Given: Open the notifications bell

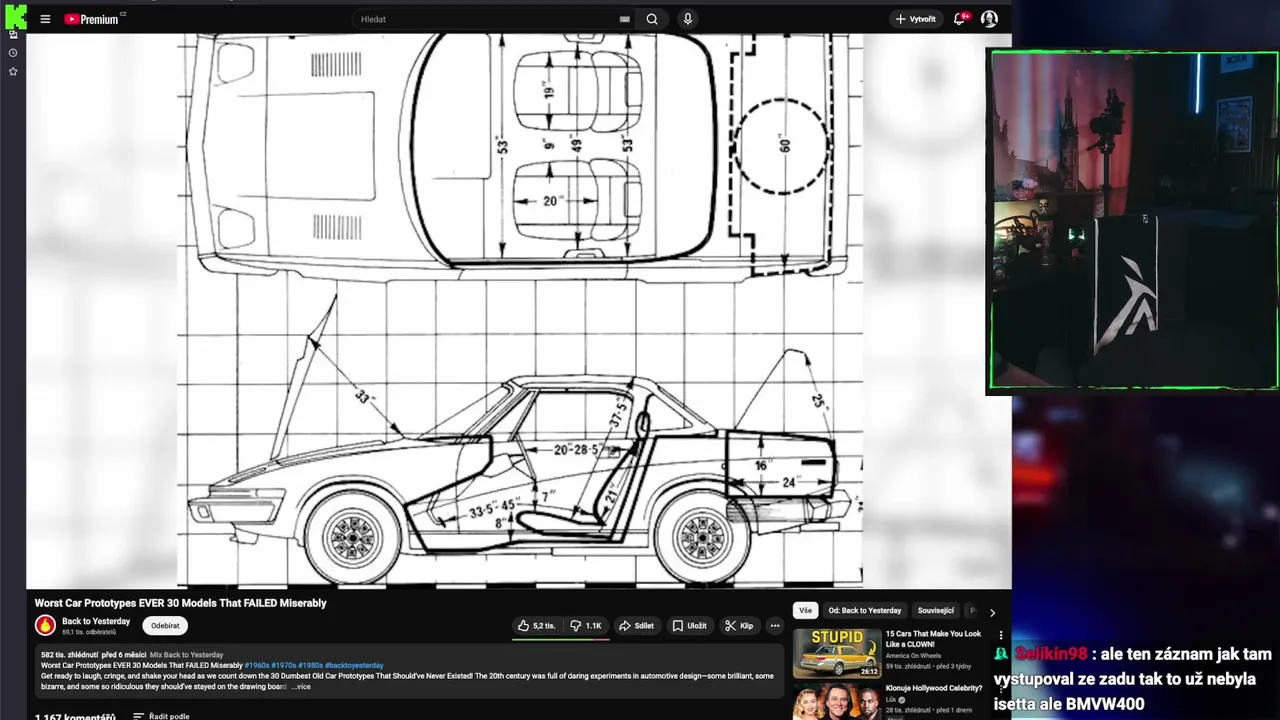Looking at the screenshot, I should point(960,19).
